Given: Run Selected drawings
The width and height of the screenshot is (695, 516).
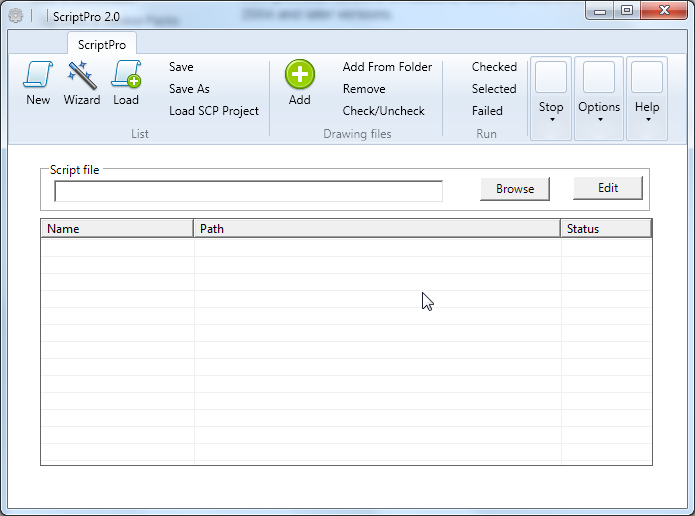Looking at the screenshot, I should (494, 89).
